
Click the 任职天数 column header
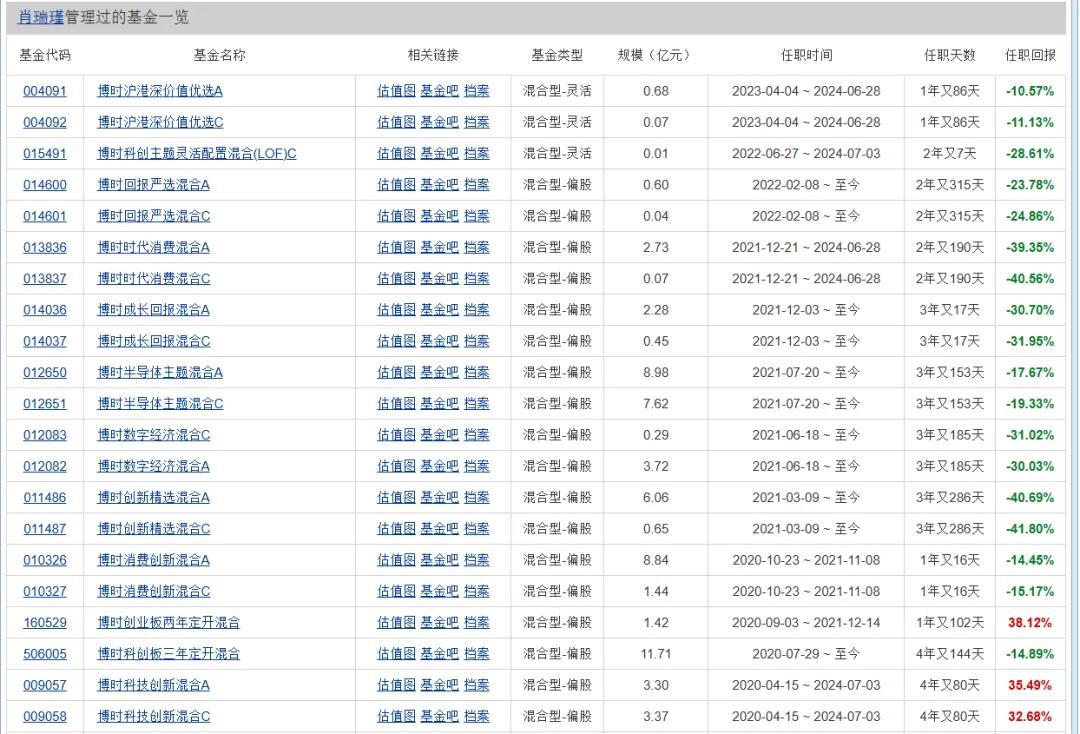click(x=950, y=55)
